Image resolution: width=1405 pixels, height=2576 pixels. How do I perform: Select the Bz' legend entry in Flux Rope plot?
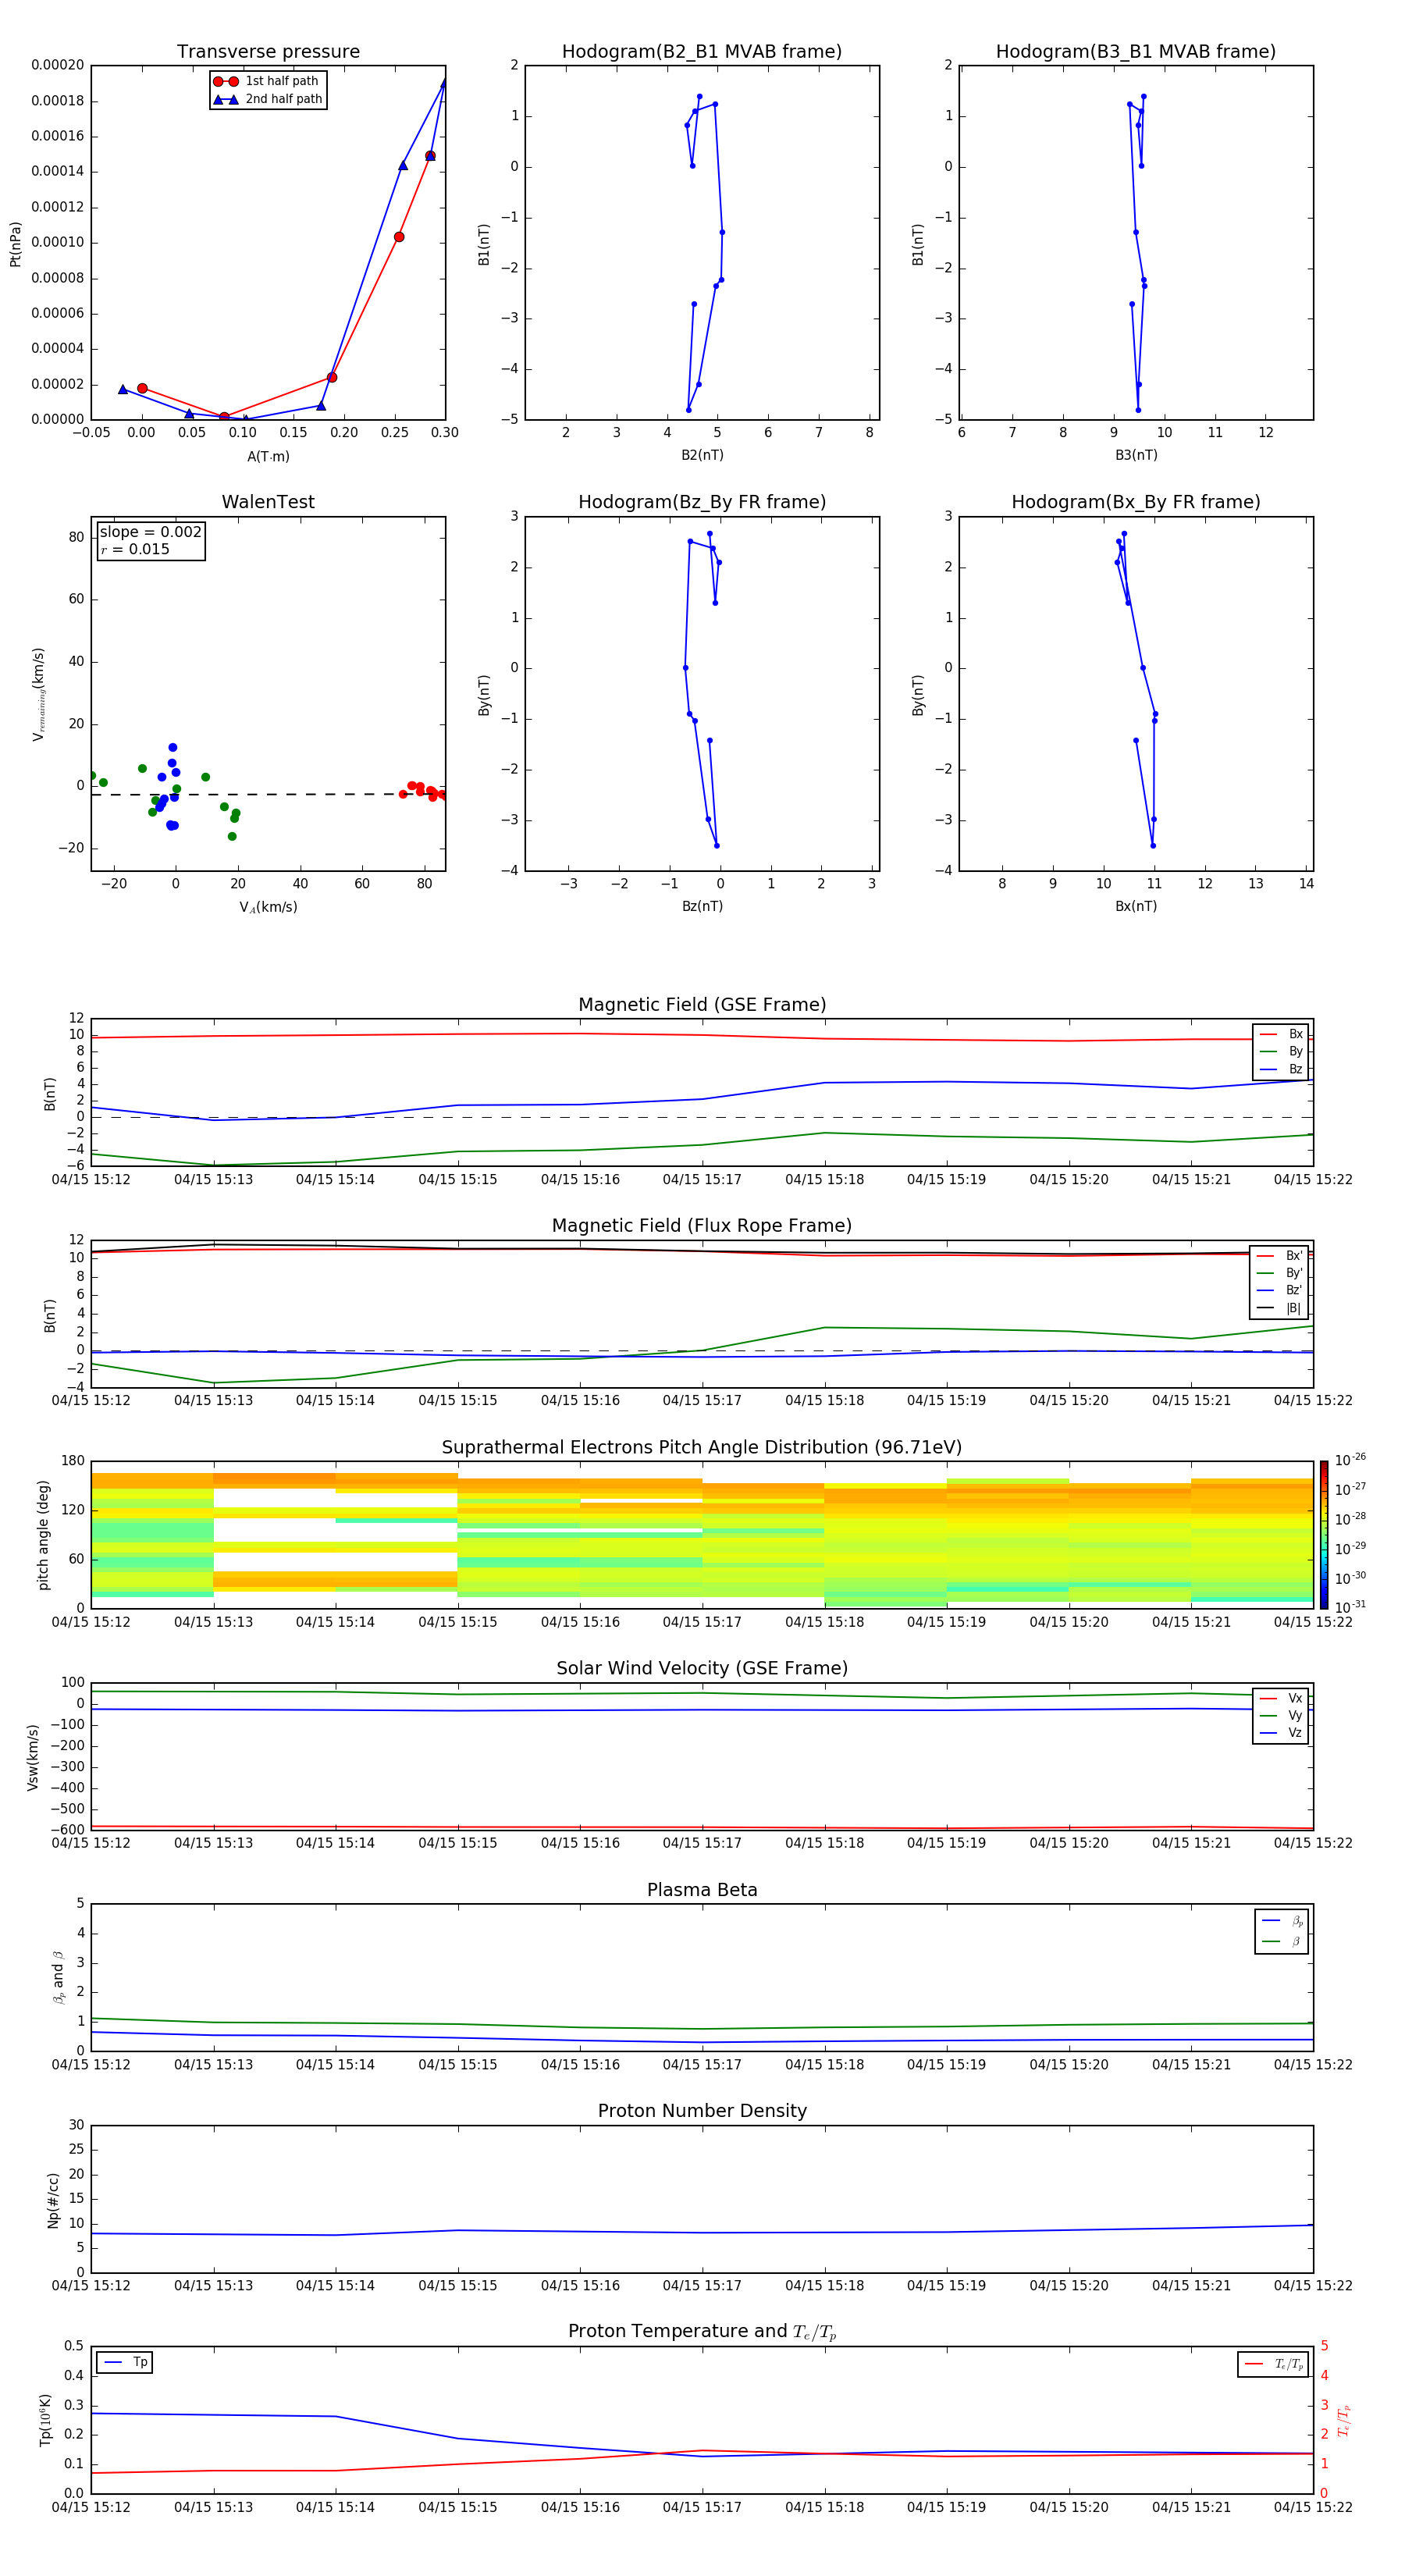[1280, 1290]
